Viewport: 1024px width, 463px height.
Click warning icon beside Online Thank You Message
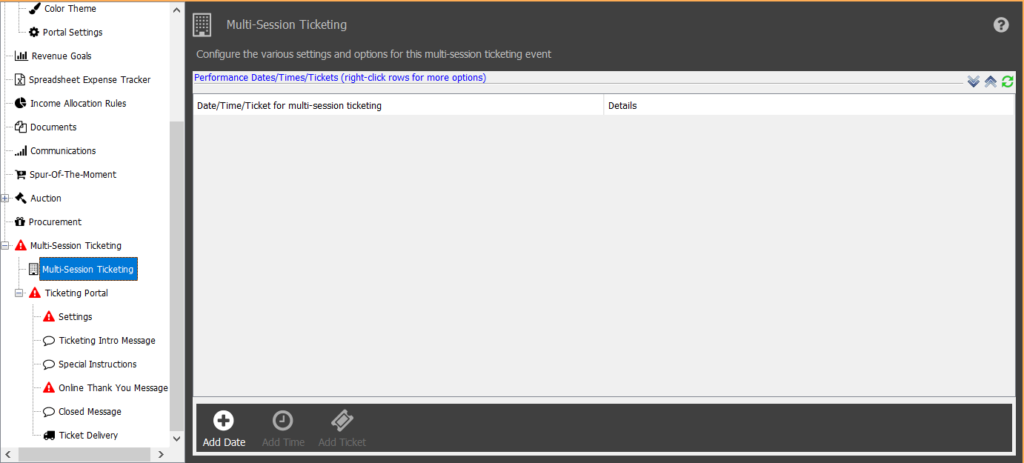click(49, 387)
